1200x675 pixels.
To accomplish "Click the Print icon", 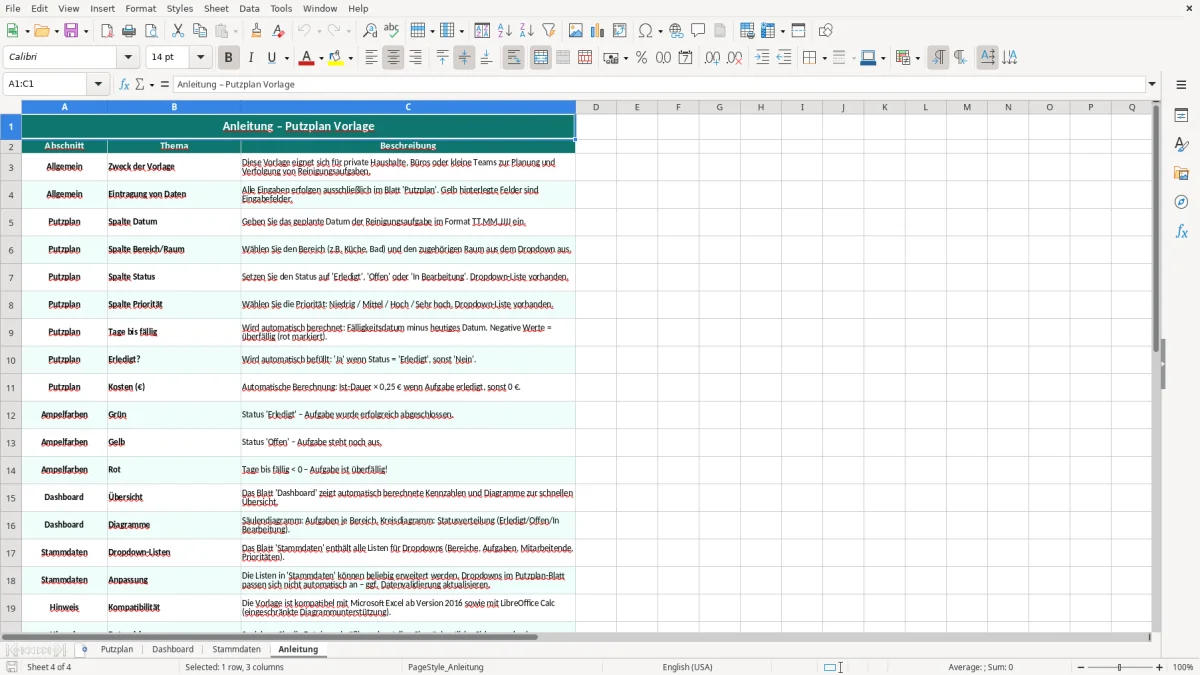I will [129, 31].
